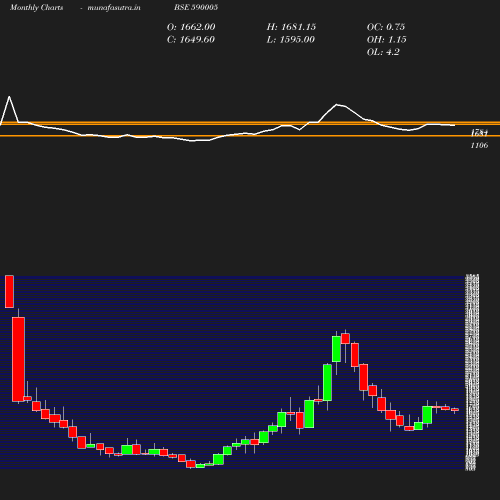Click the low value "L: 1595.00"

(x=291, y=40)
